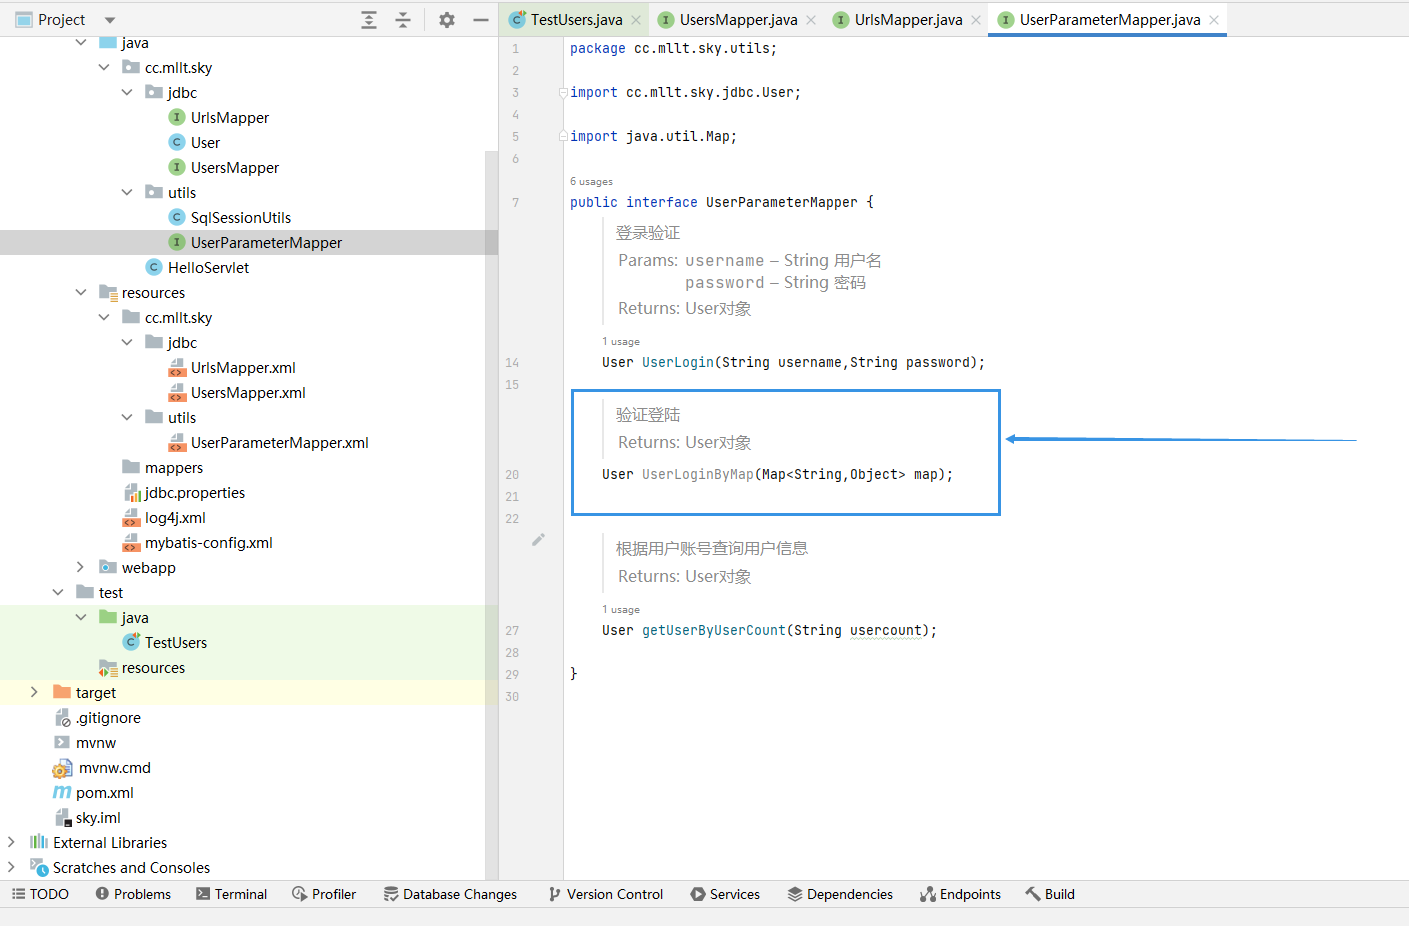1409x926 pixels.
Task: Open Project panel settings gear
Action: [x=447, y=20]
